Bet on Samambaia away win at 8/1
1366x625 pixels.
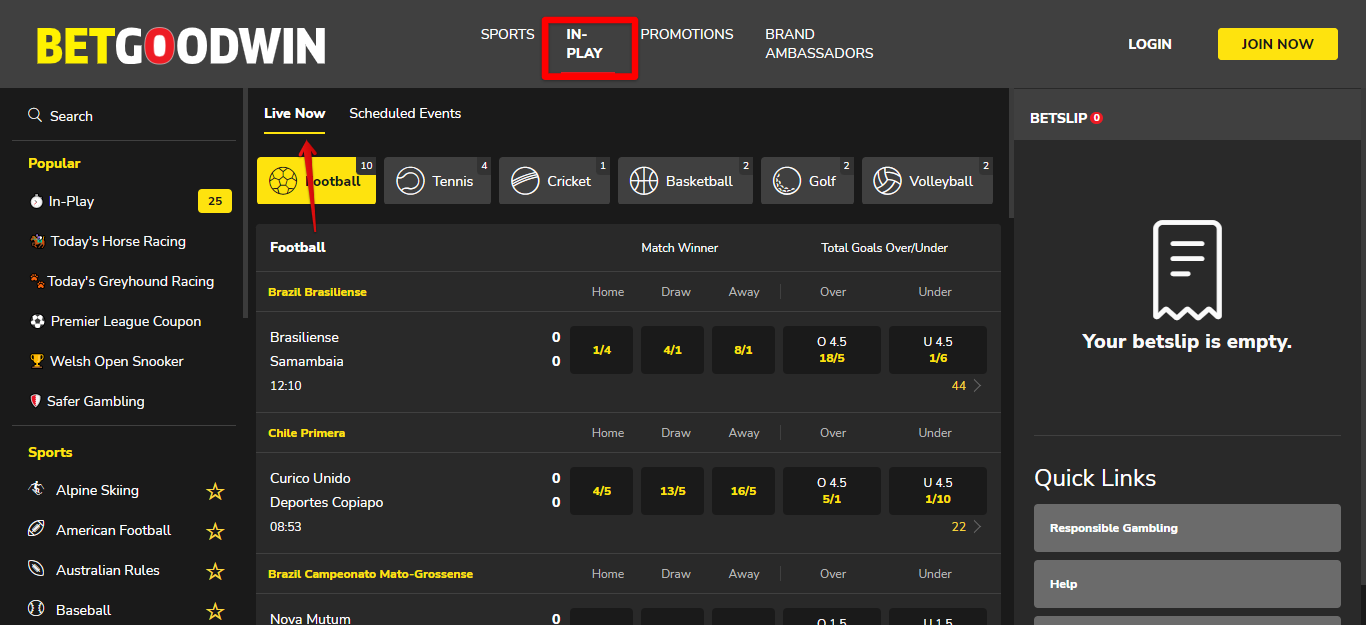click(743, 350)
